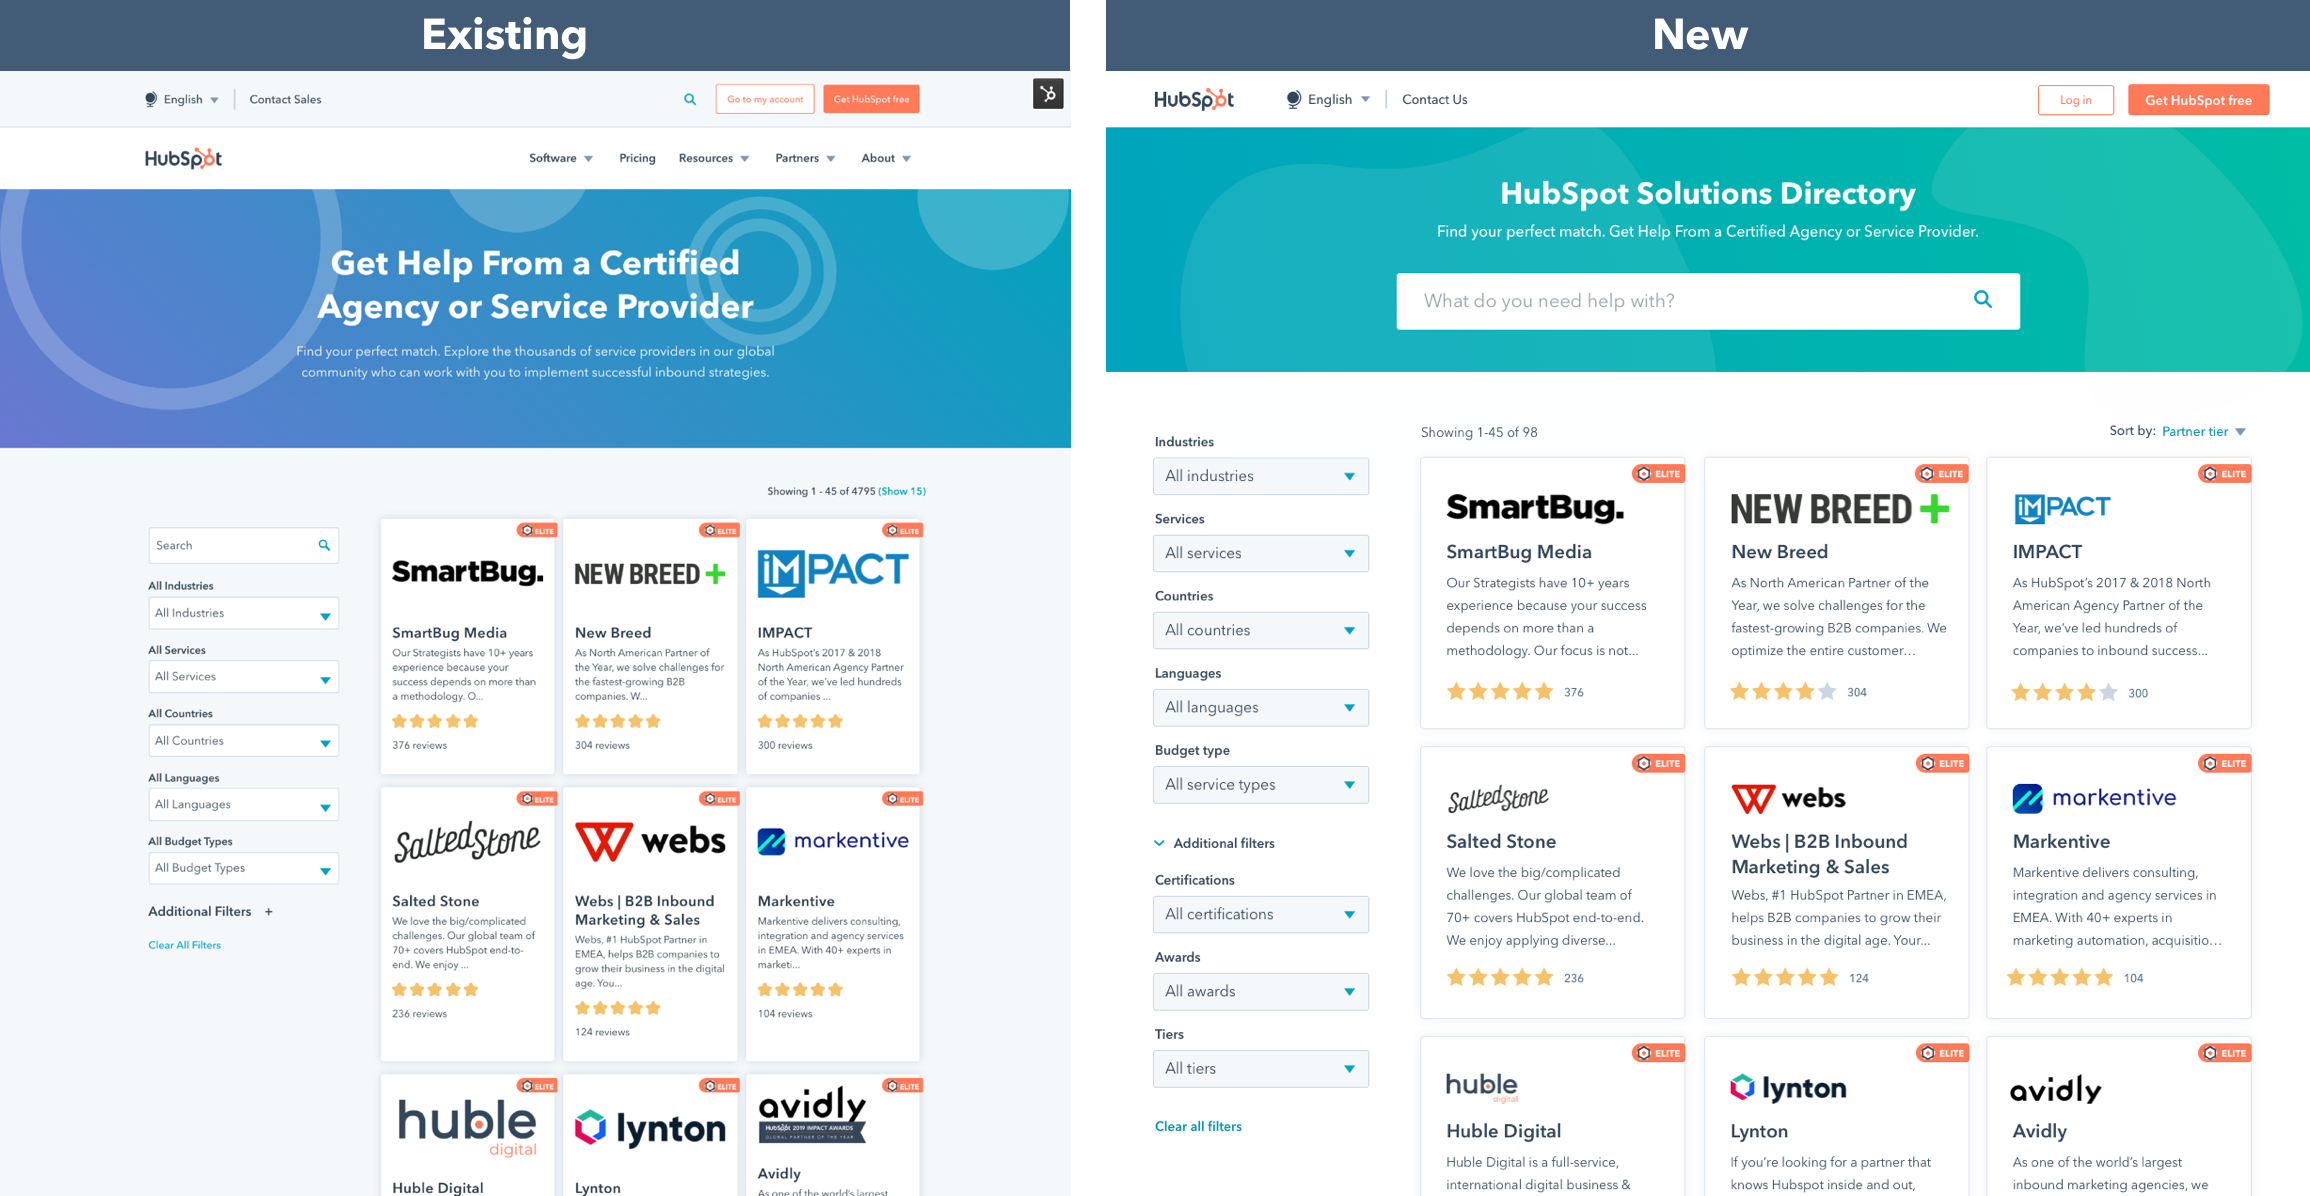Screen dimensions: 2310x1196
Task: Click the magnifier icon in Existing sidebar Search box
Action: tap(324, 545)
